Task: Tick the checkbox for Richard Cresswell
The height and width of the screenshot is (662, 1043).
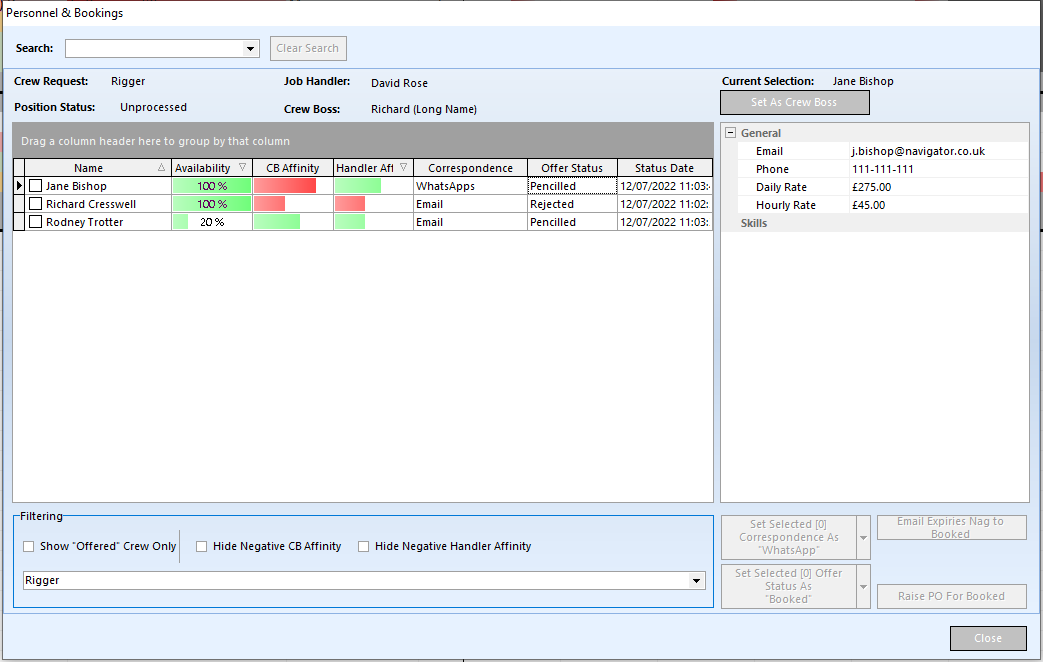Action: point(36,204)
